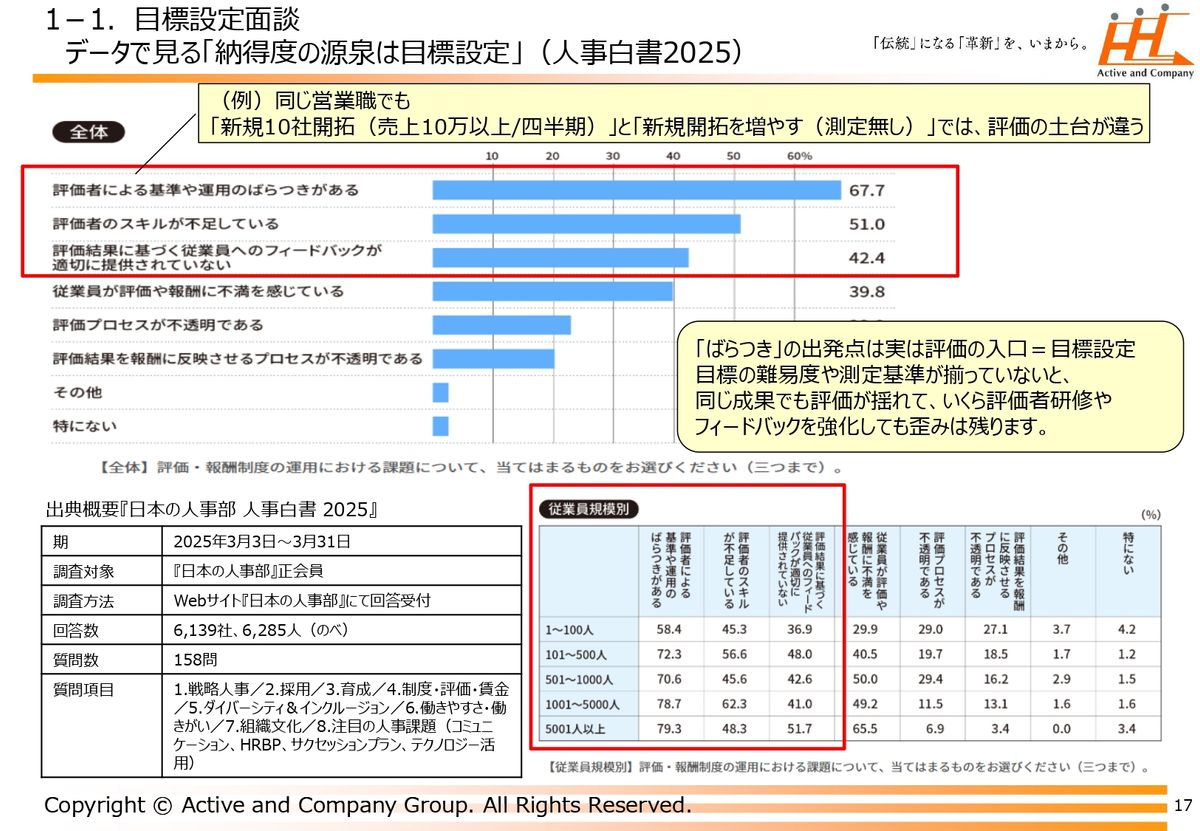Click the copyright text in the footer
This screenshot has width=1200, height=831.
367,806
